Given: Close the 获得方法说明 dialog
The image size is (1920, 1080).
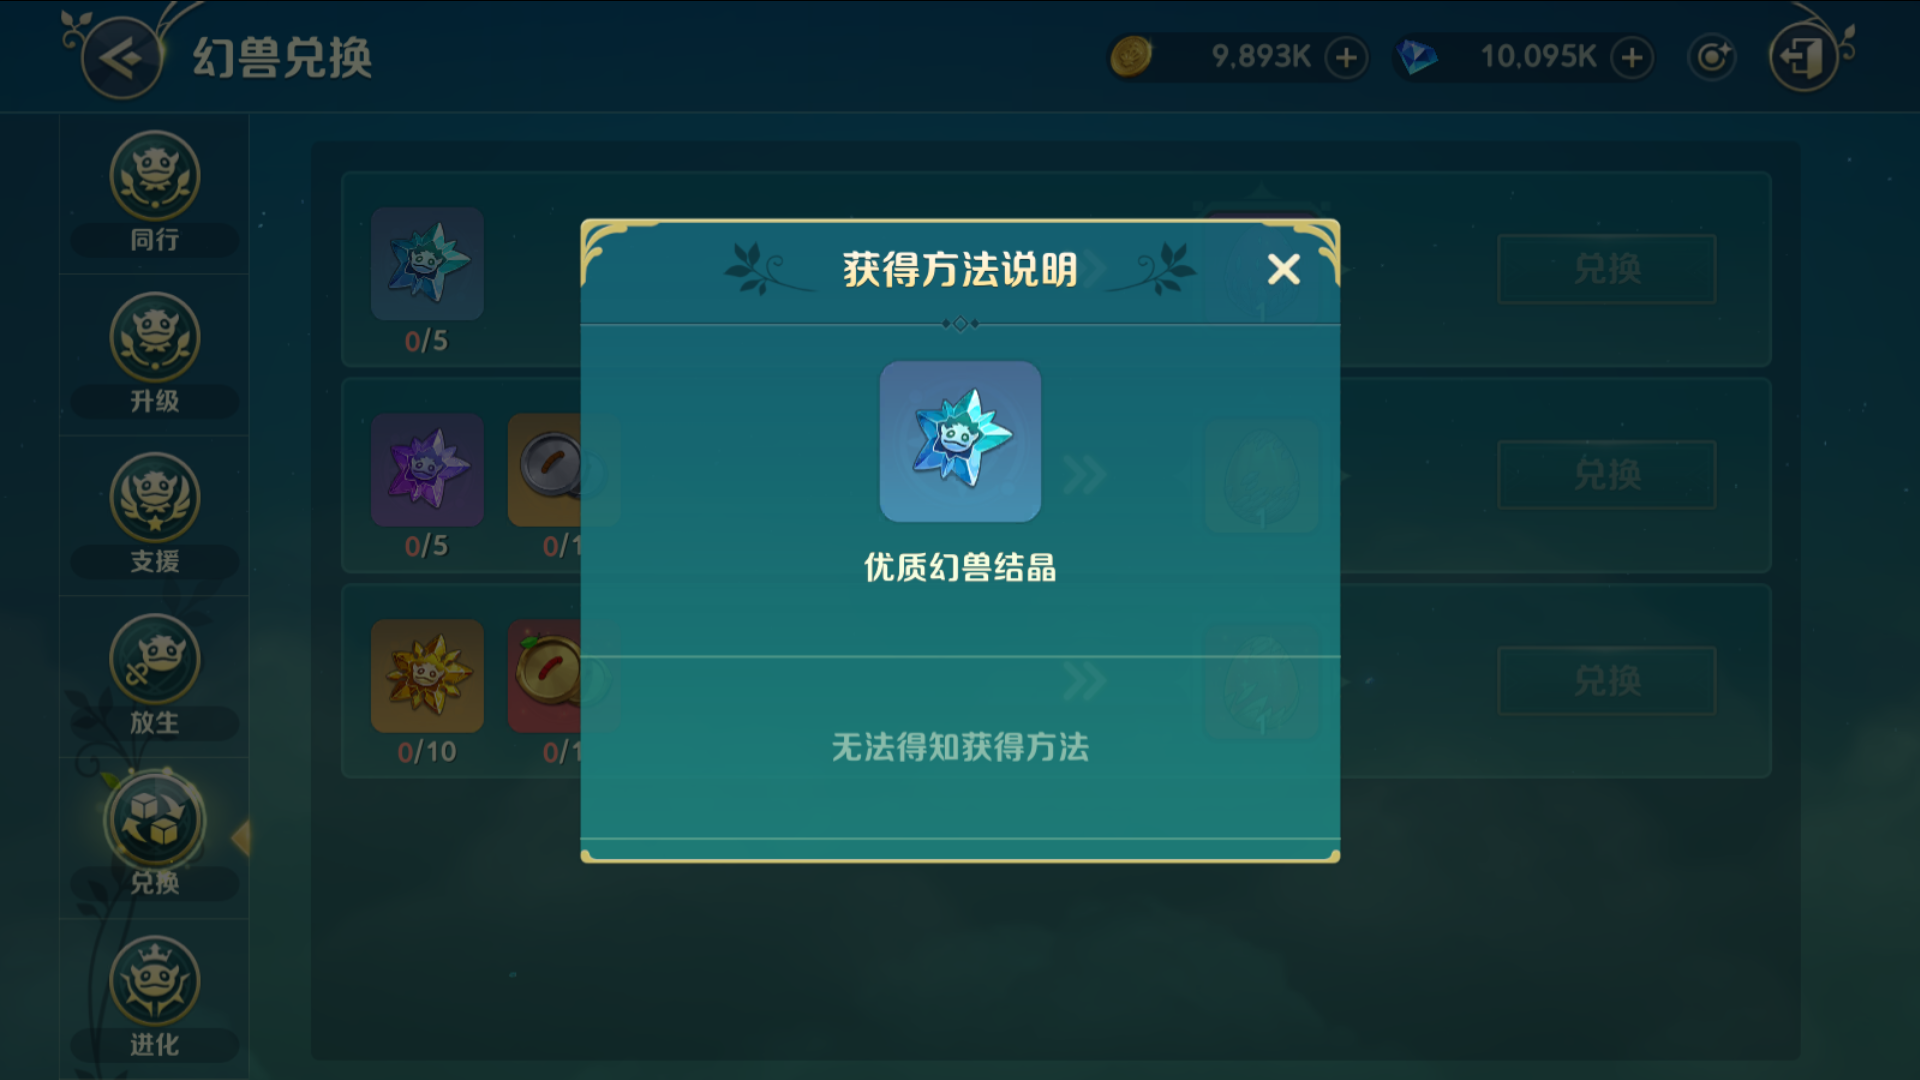Looking at the screenshot, I should point(1283,269).
